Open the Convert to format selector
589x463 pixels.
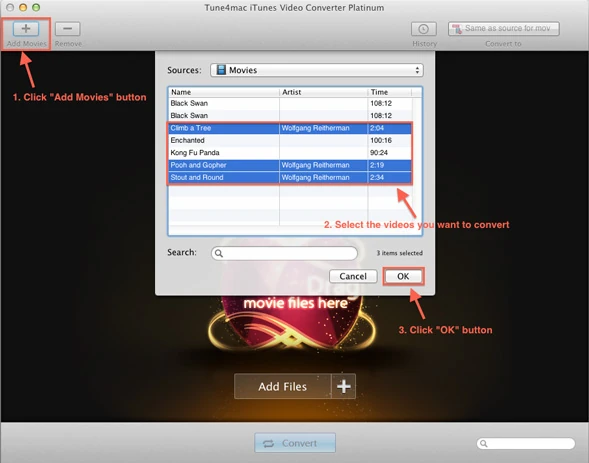point(503,29)
